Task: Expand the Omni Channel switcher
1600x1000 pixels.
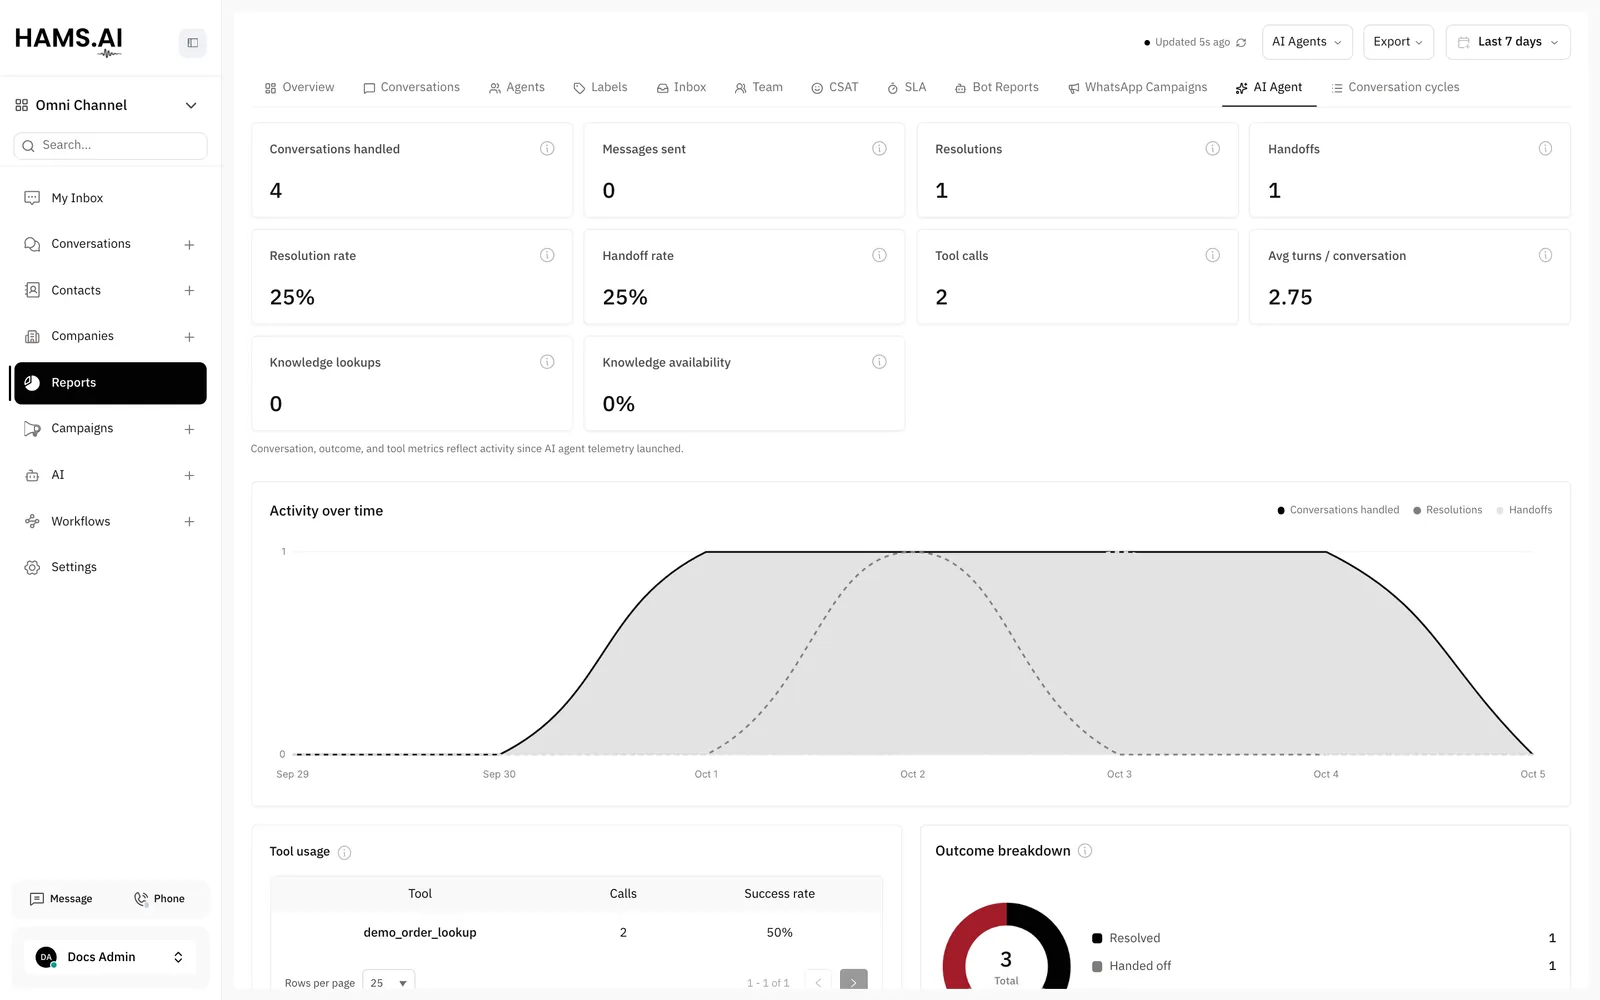Action: [x=106, y=105]
